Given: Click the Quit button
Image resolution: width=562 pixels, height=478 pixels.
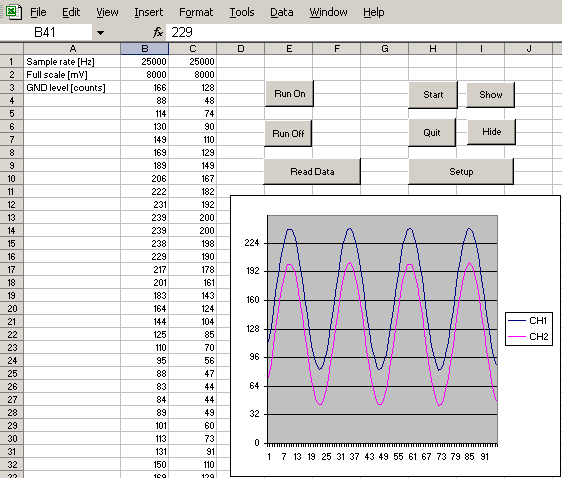Looking at the screenshot, I should 432,133.
